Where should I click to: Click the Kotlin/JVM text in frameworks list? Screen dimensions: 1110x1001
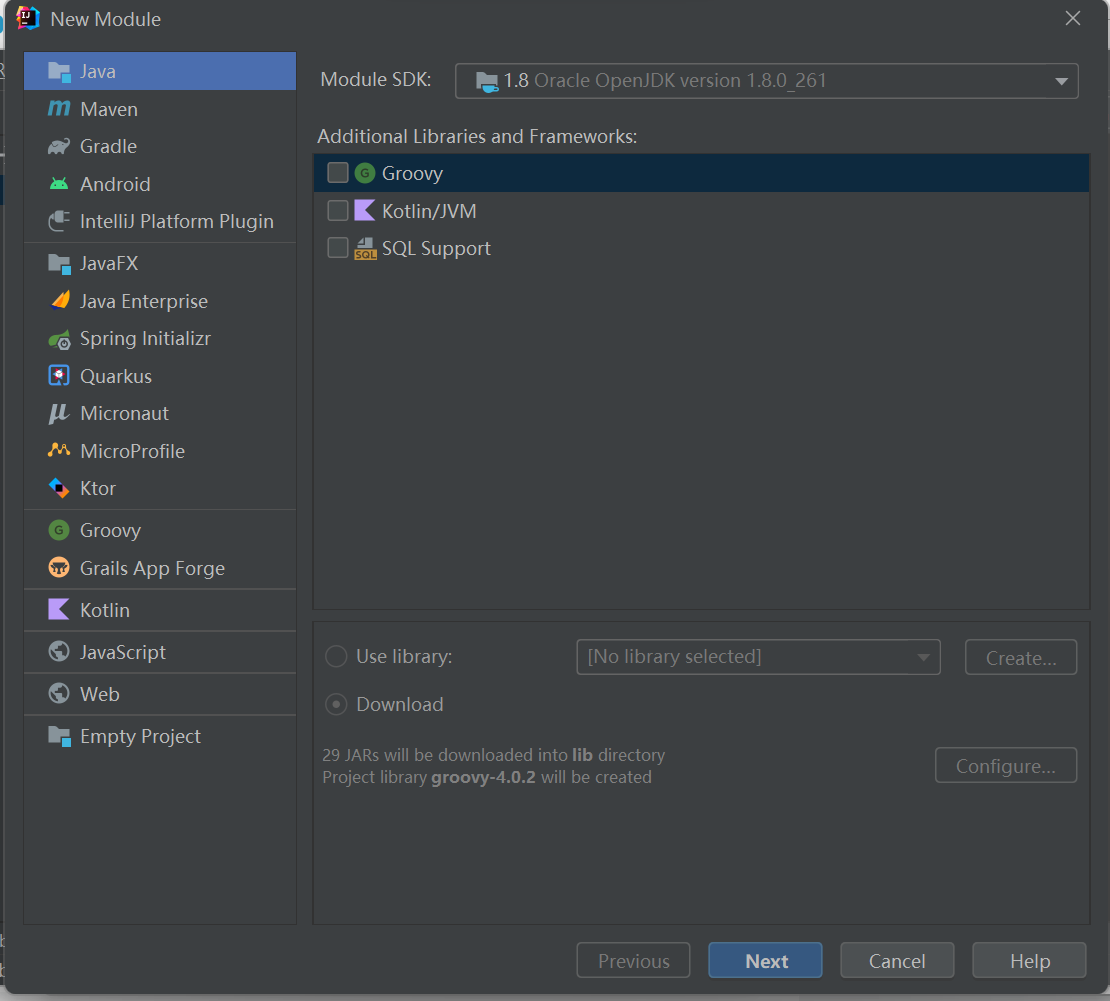pyautogui.click(x=429, y=211)
